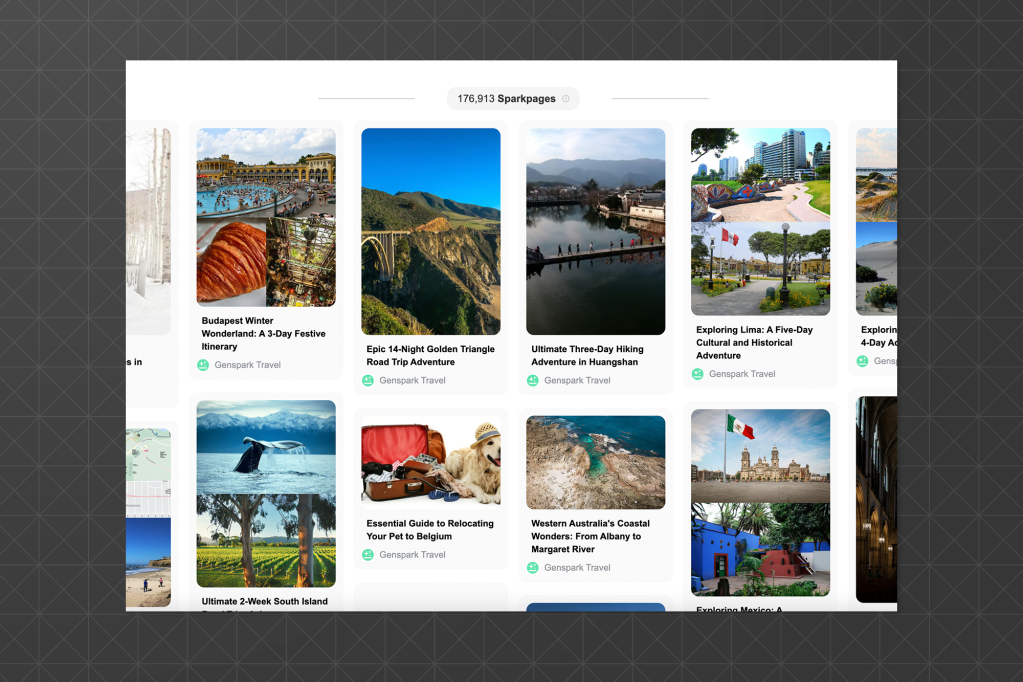Open the Ultimate 2-Week South Island title
Viewport: 1023px width, 682px height.
[x=265, y=602]
